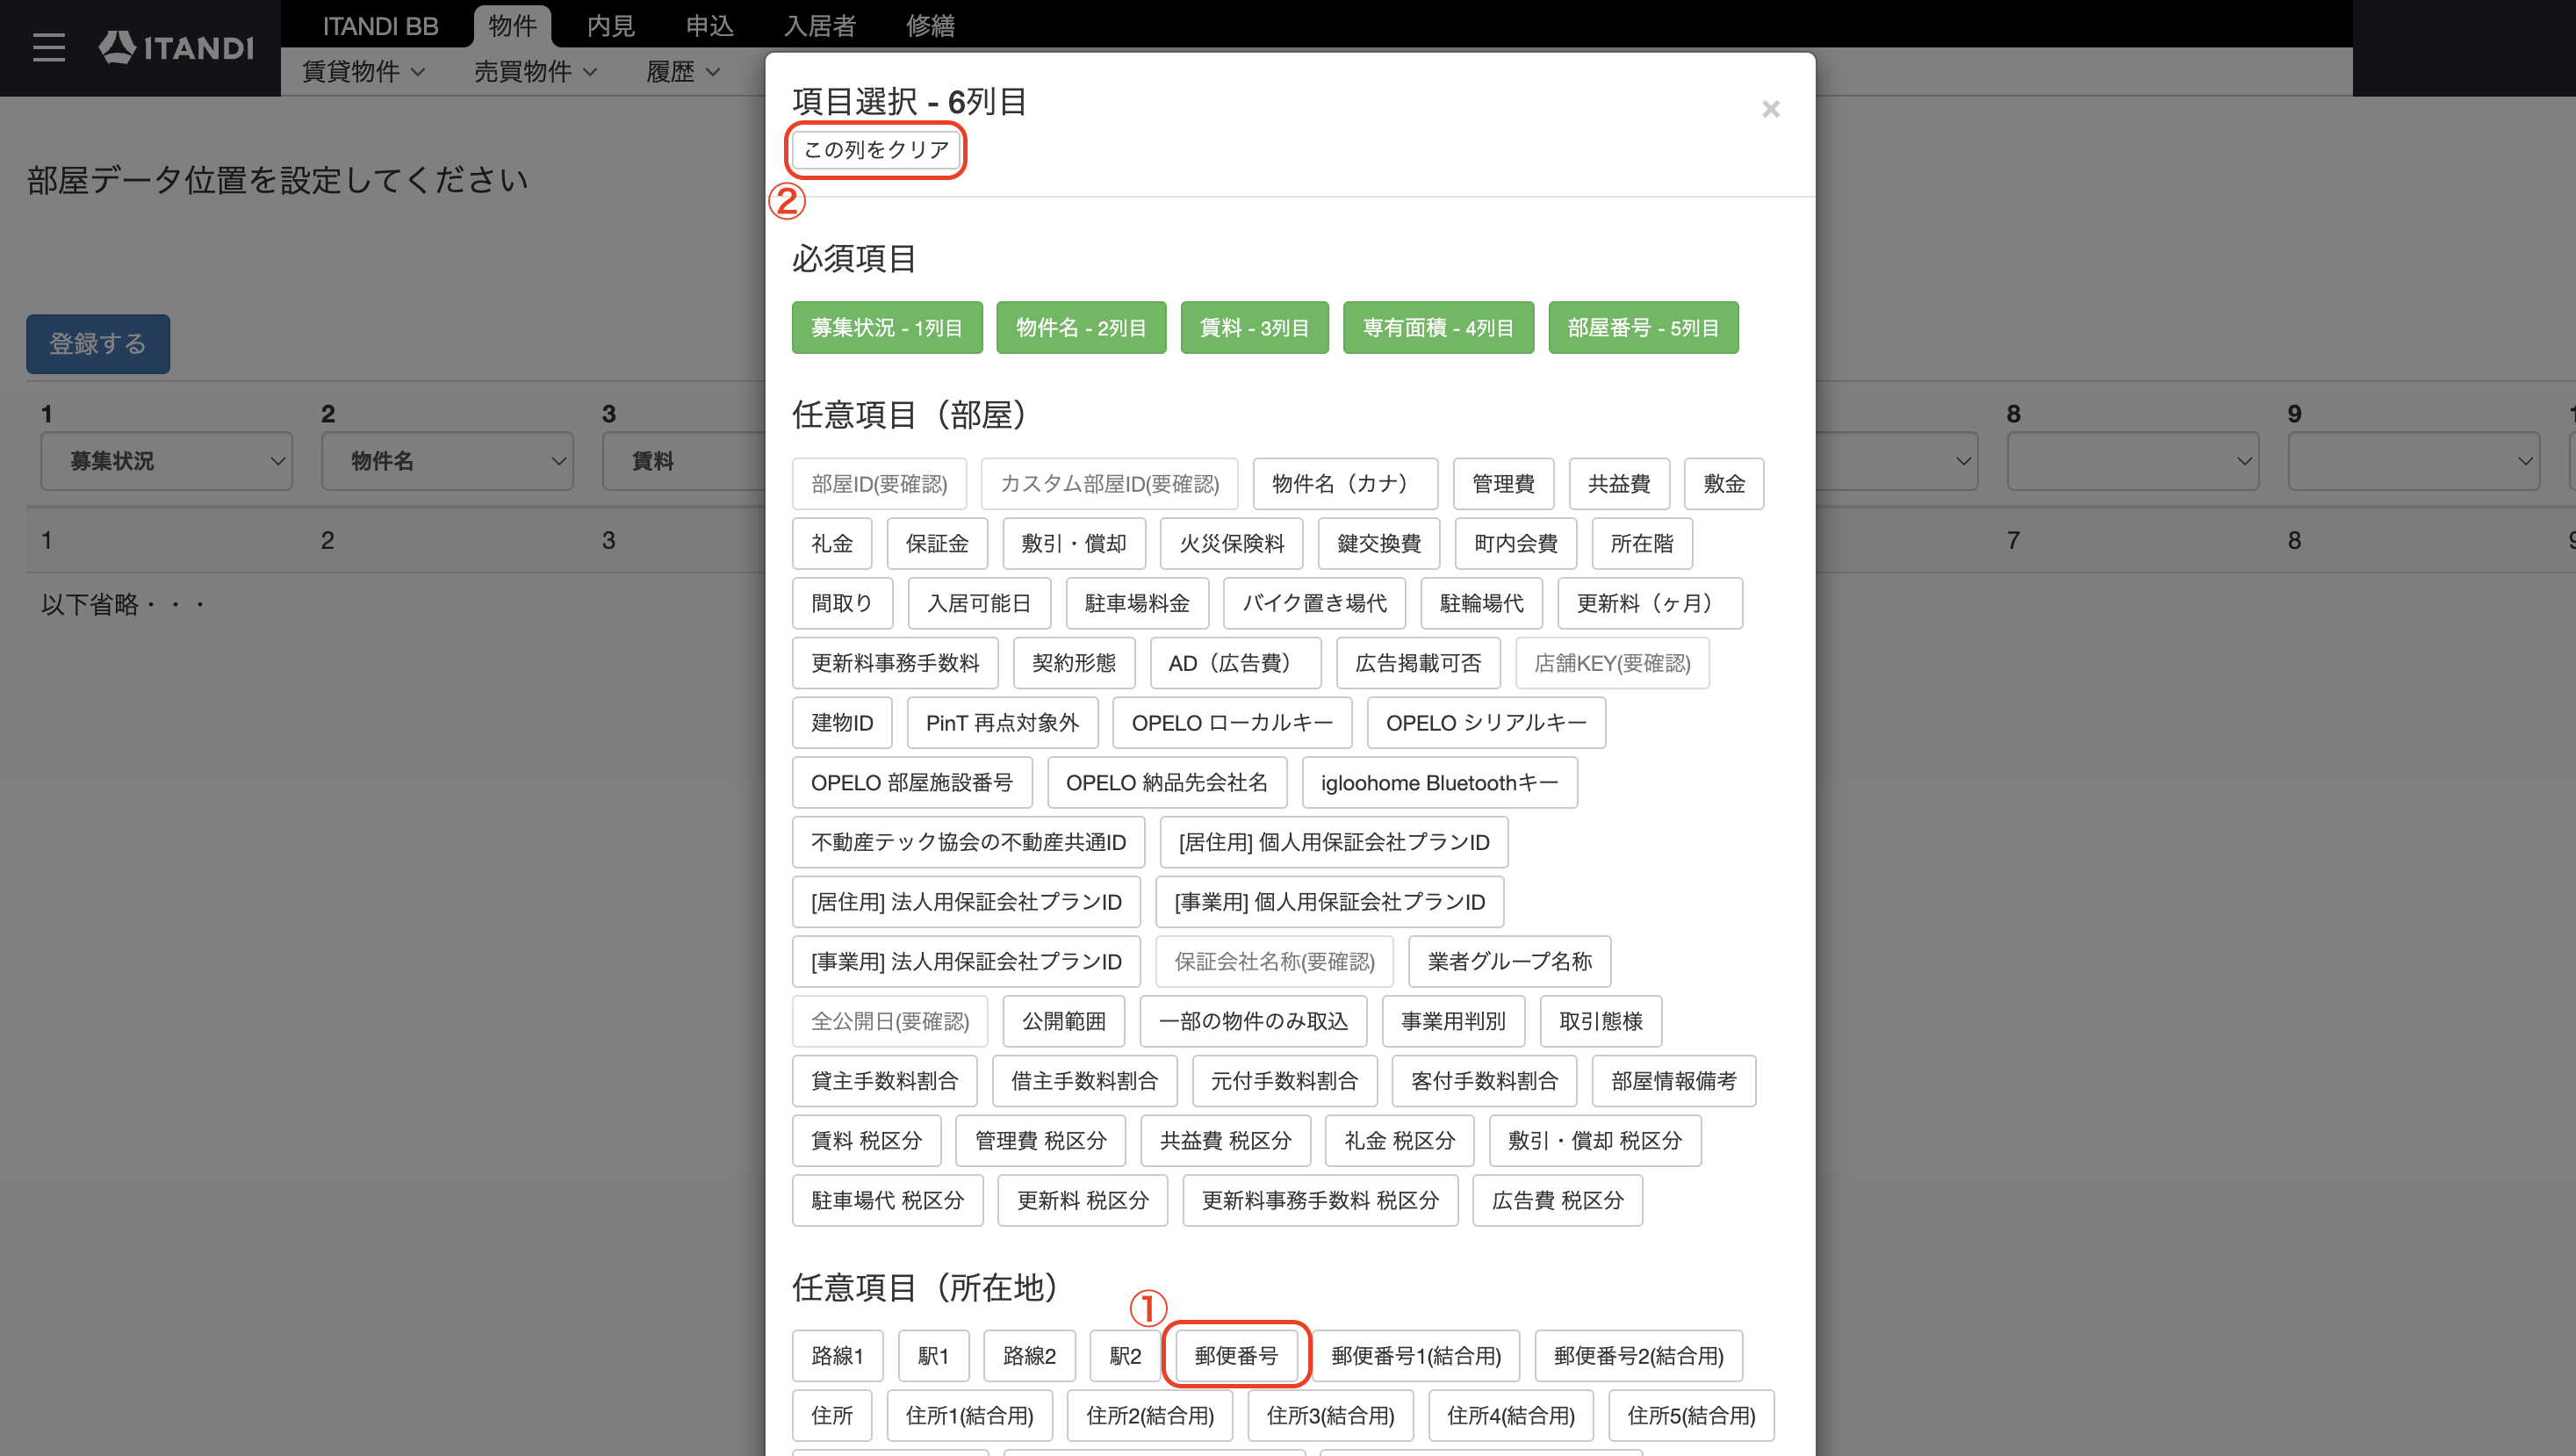
Task: Expand the 履歴 menu
Action: pos(683,72)
